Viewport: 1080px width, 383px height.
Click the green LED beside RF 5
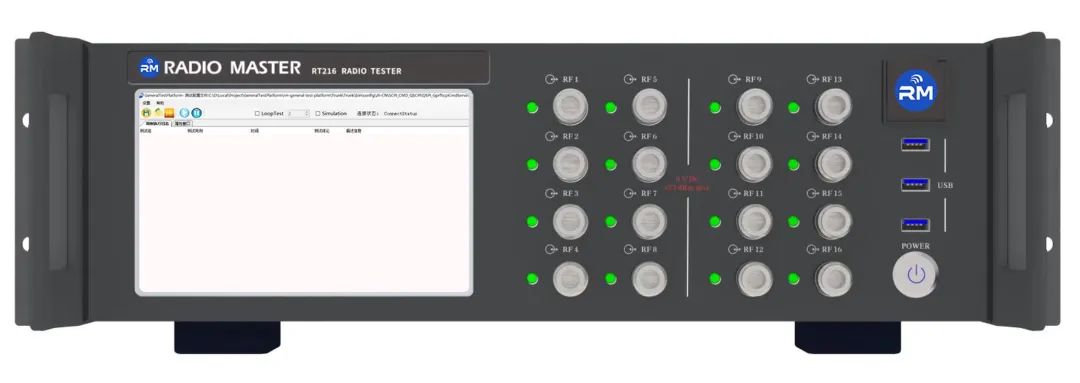pos(610,107)
